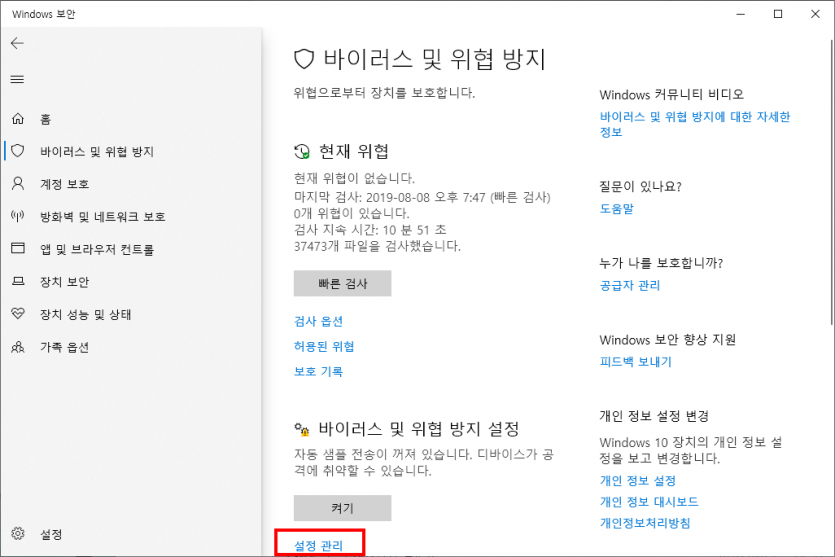835x557 pixels.
Task: Click the shield icon for virus protection
Action: coord(18,151)
